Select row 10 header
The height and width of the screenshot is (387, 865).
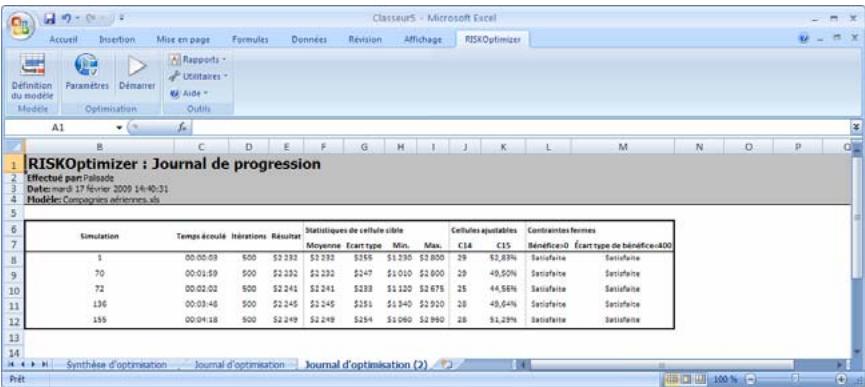[15, 291]
